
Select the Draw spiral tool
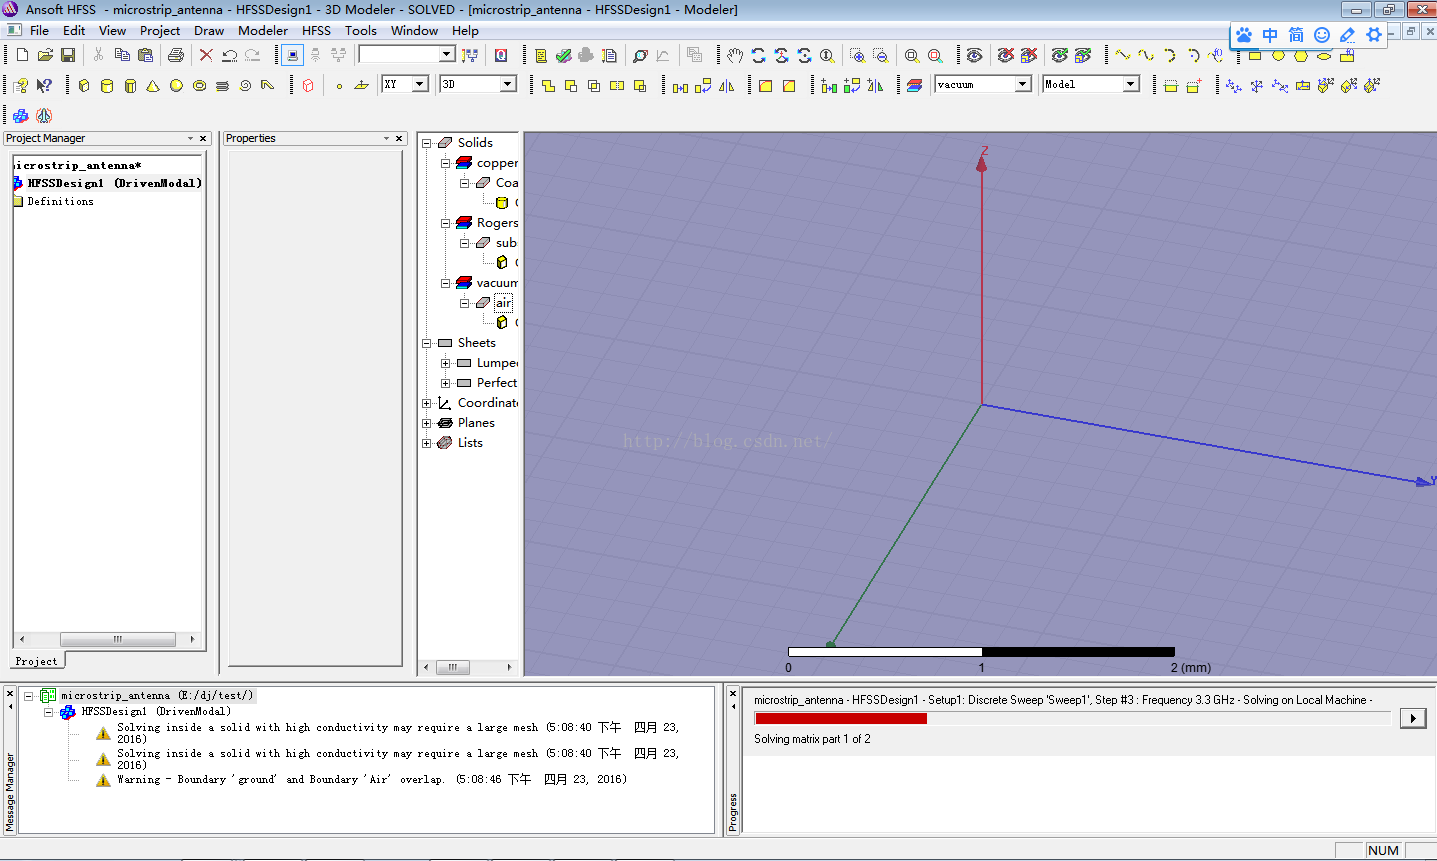(x=245, y=85)
